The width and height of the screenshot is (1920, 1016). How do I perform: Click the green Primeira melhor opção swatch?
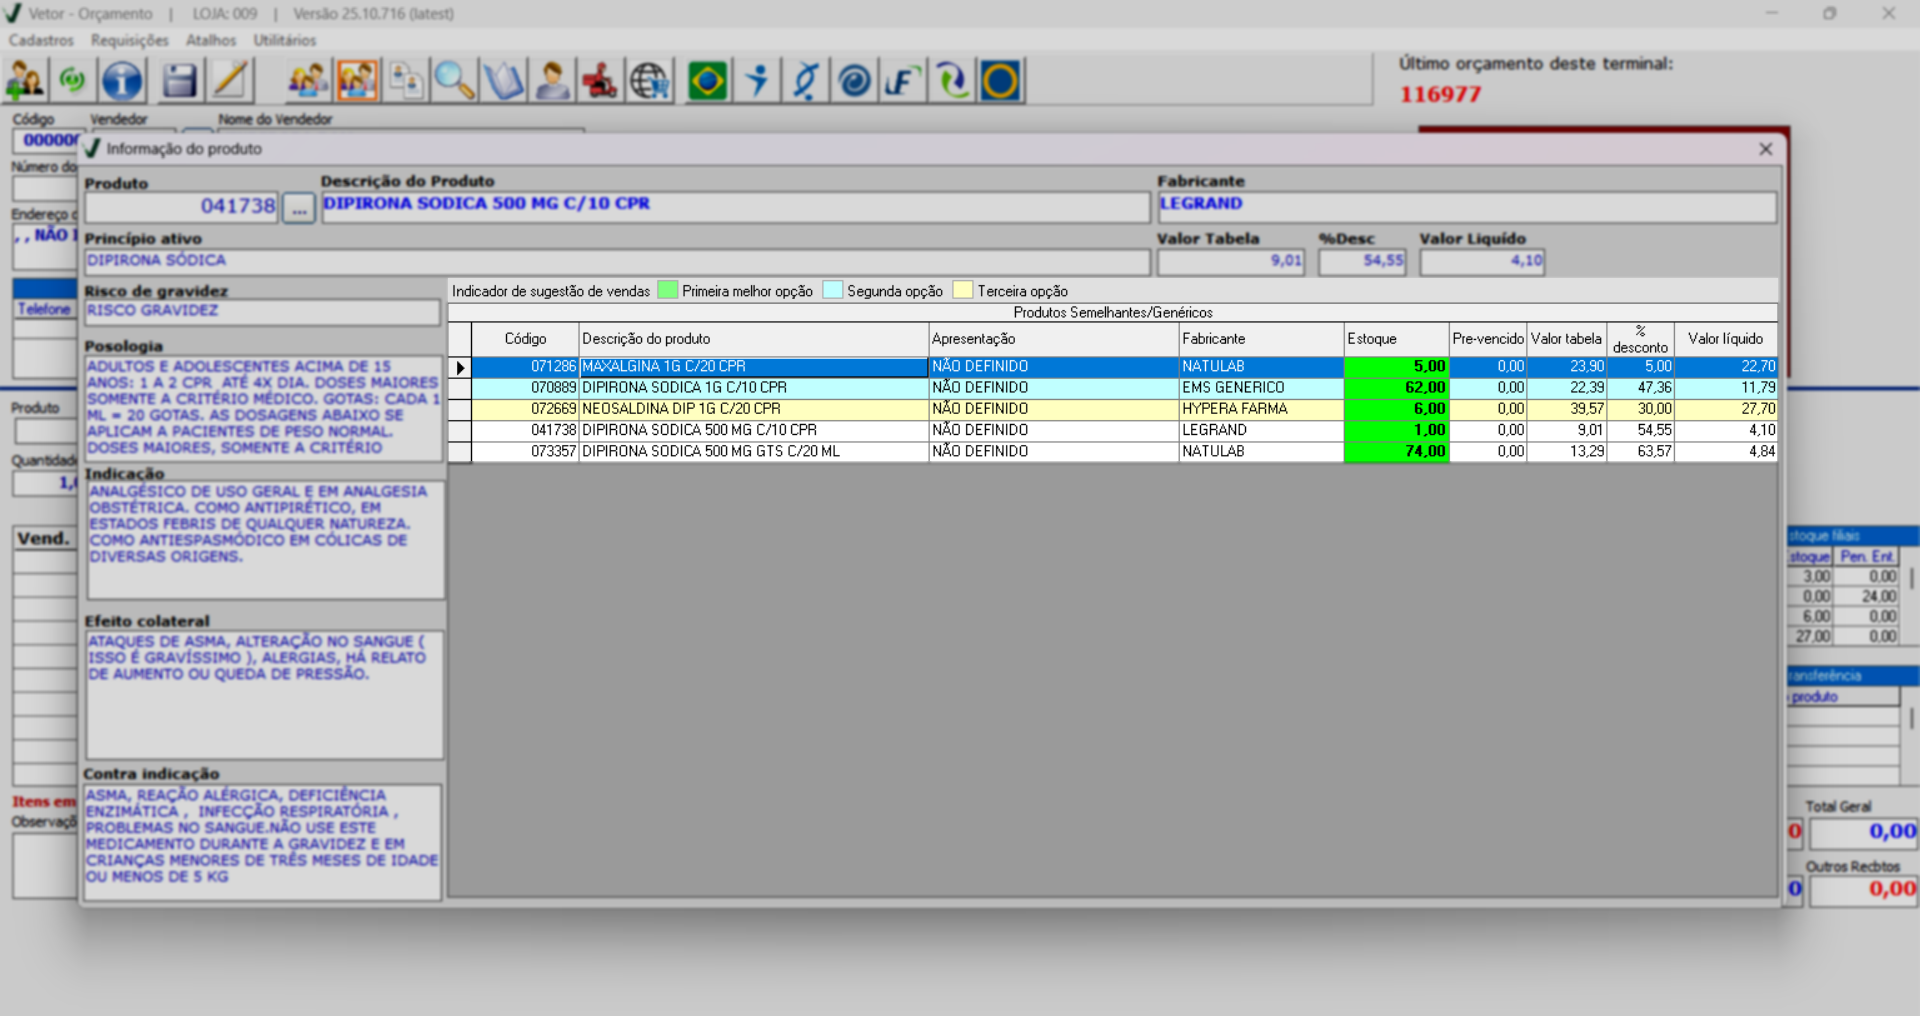[x=667, y=291]
